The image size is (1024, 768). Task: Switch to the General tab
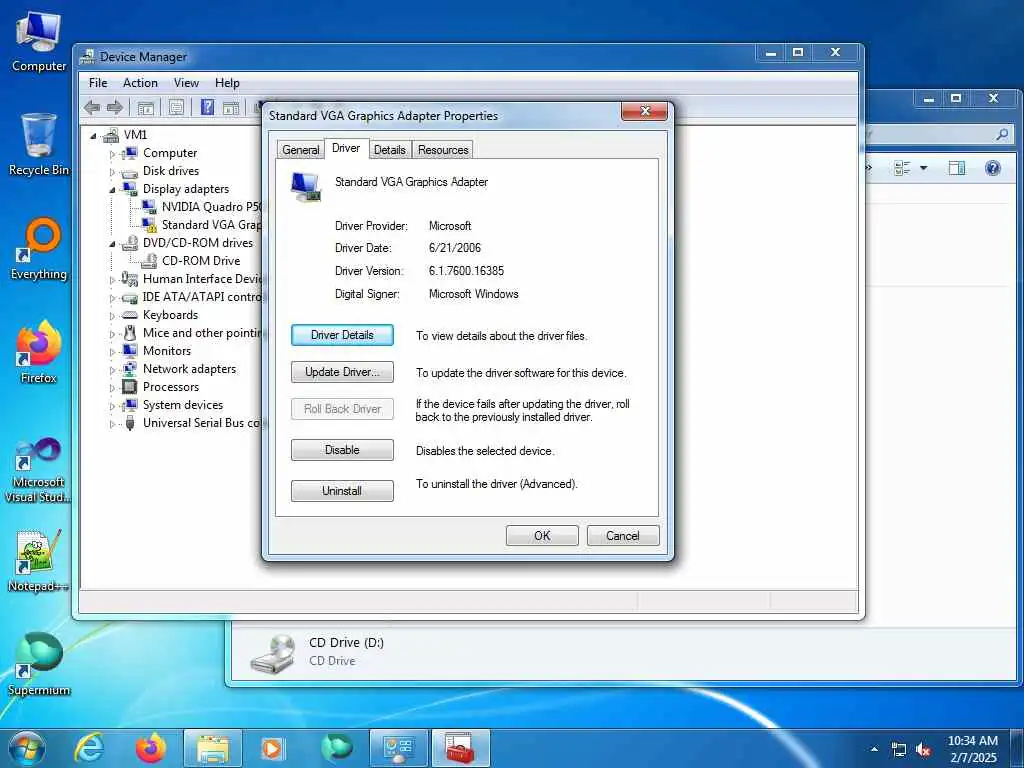300,150
